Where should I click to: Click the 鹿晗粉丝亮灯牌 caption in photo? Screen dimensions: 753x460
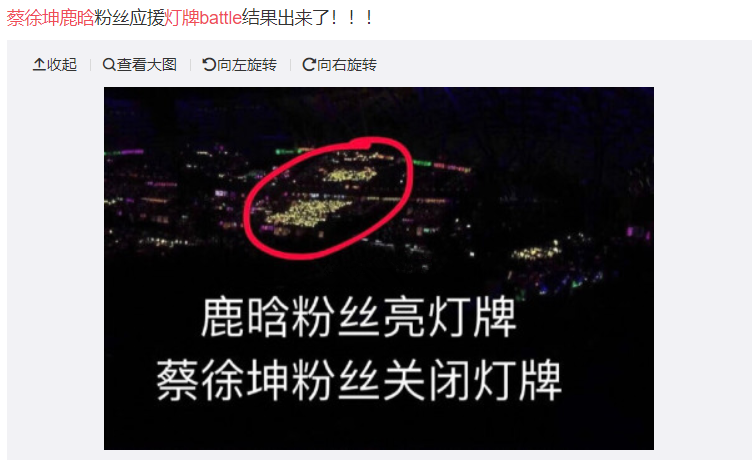point(359,318)
